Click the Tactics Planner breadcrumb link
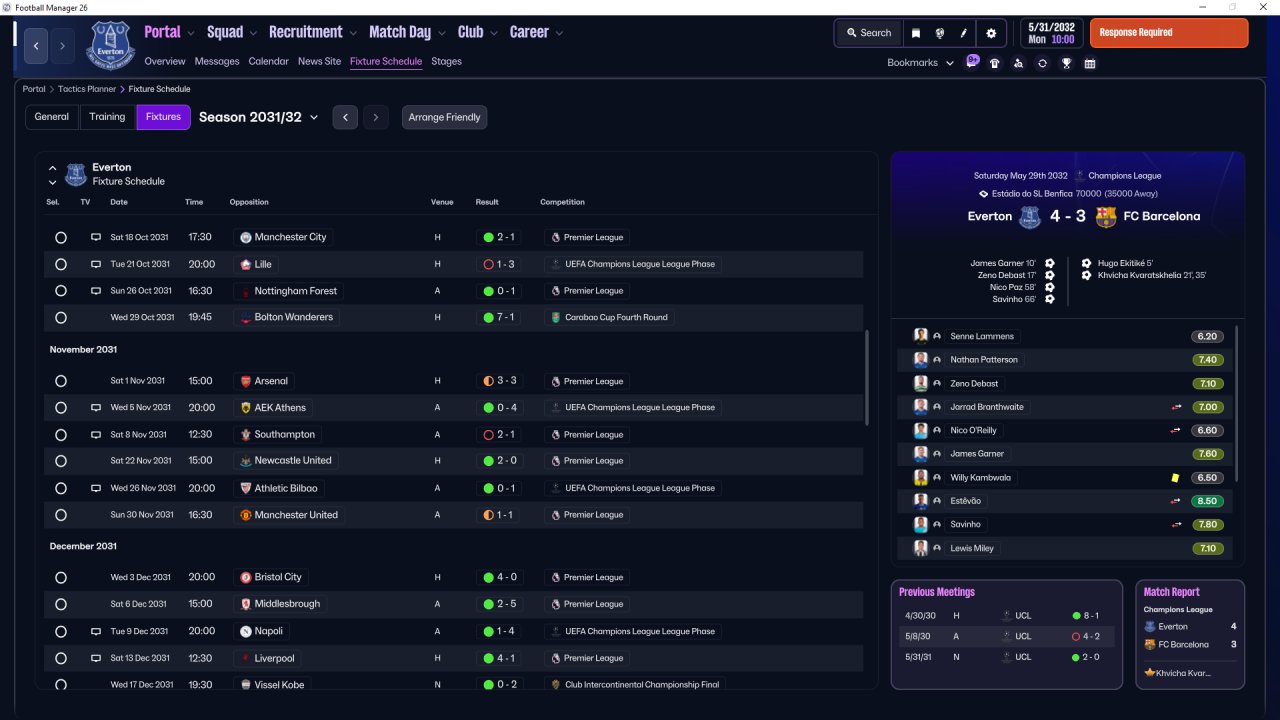This screenshot has width=1280, height=720. point(87,89)
